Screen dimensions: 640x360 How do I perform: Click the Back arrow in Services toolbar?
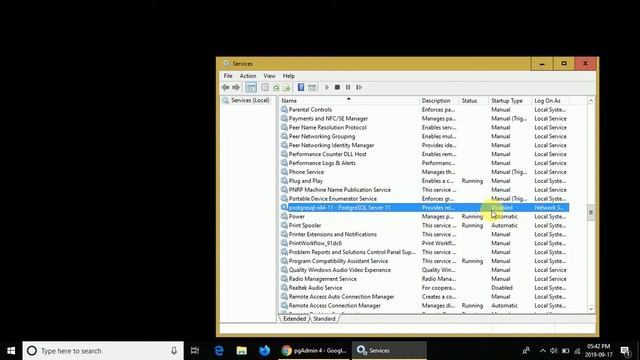(225, 87)
